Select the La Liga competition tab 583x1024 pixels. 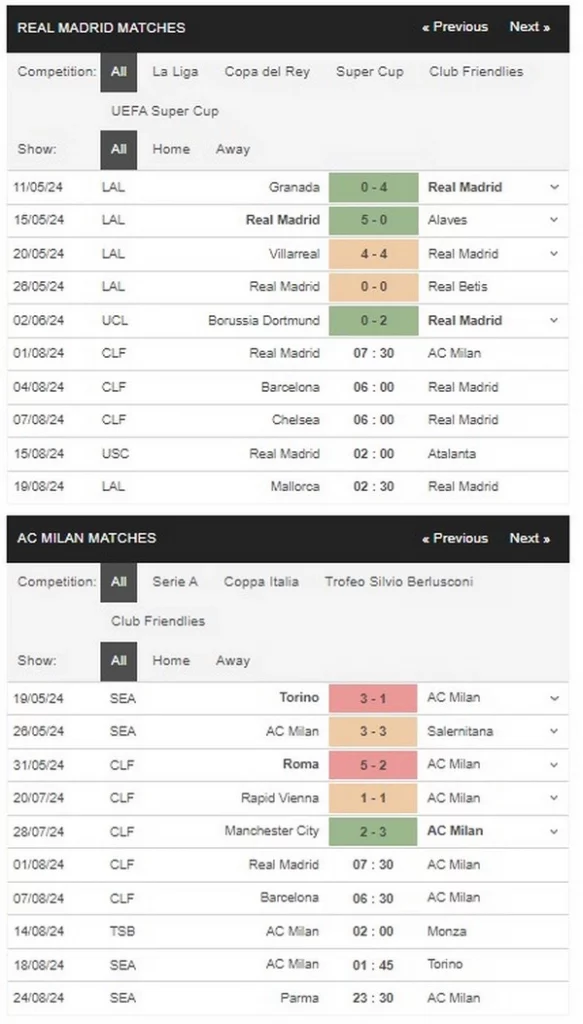(x=175, y=72)
